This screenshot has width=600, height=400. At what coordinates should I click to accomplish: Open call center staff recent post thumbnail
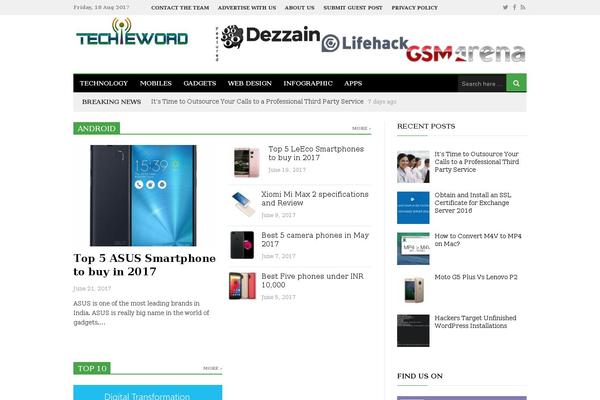coord(413,167)
